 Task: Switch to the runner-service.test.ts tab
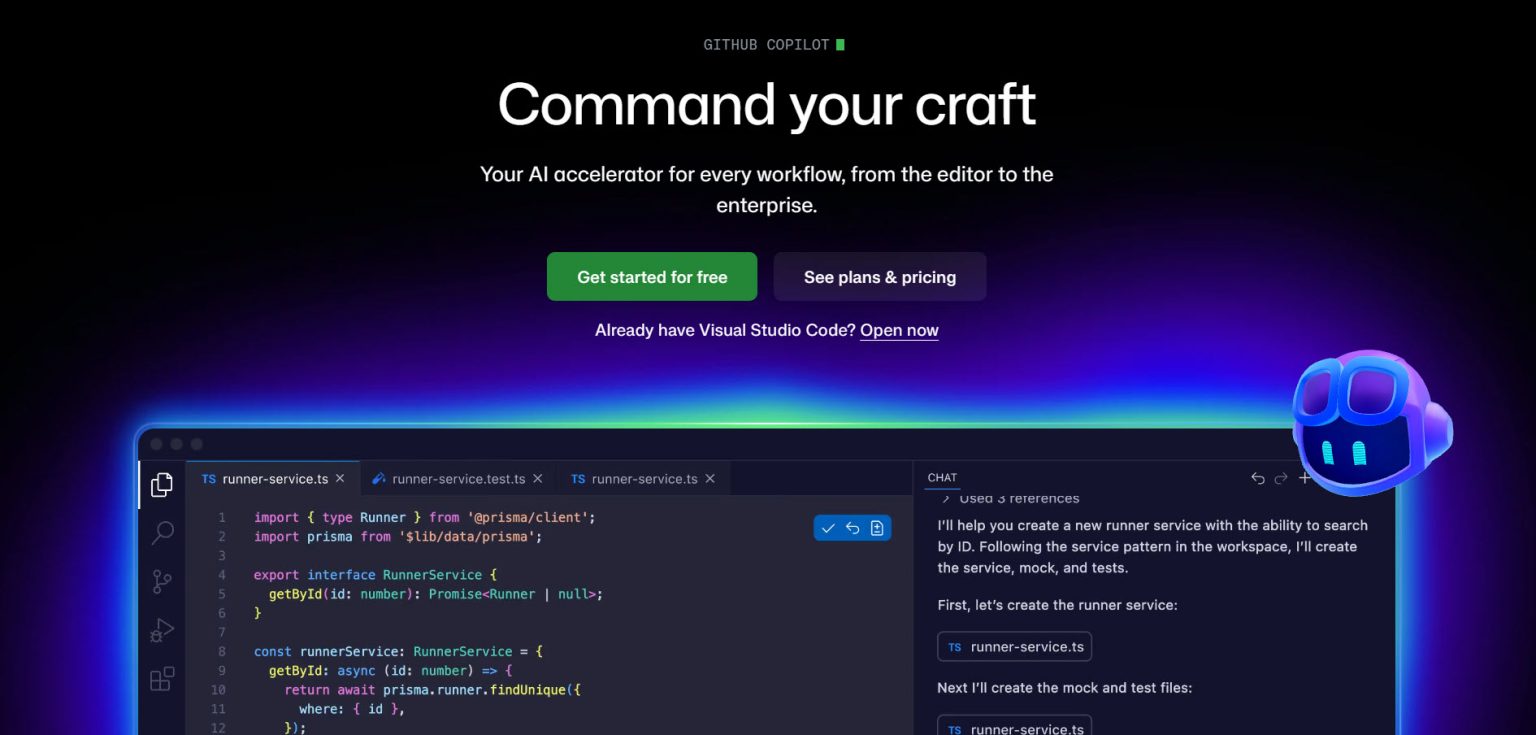click(460, 478)
